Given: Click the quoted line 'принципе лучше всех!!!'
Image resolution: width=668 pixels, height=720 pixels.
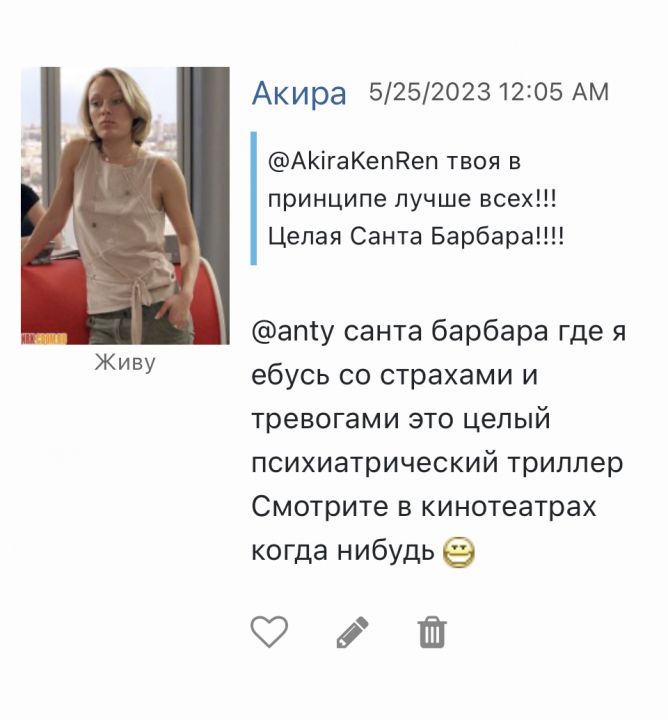Looking at the screenshot, I should click(x=412, y=200).
